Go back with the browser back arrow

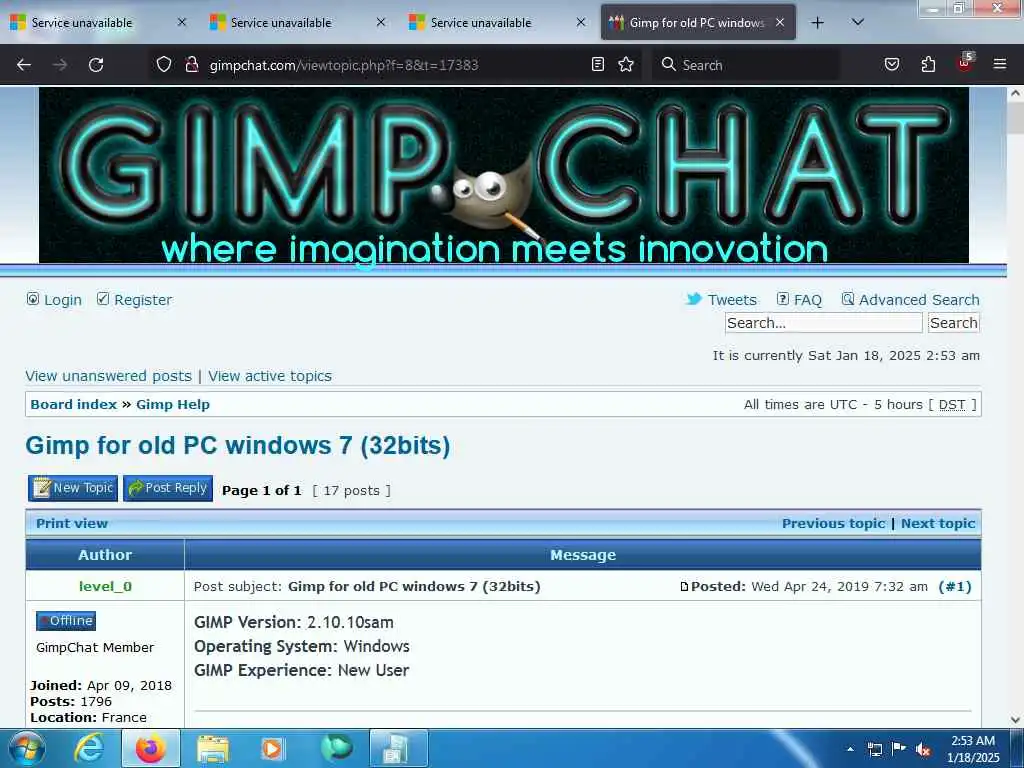(x=24, y=65)
